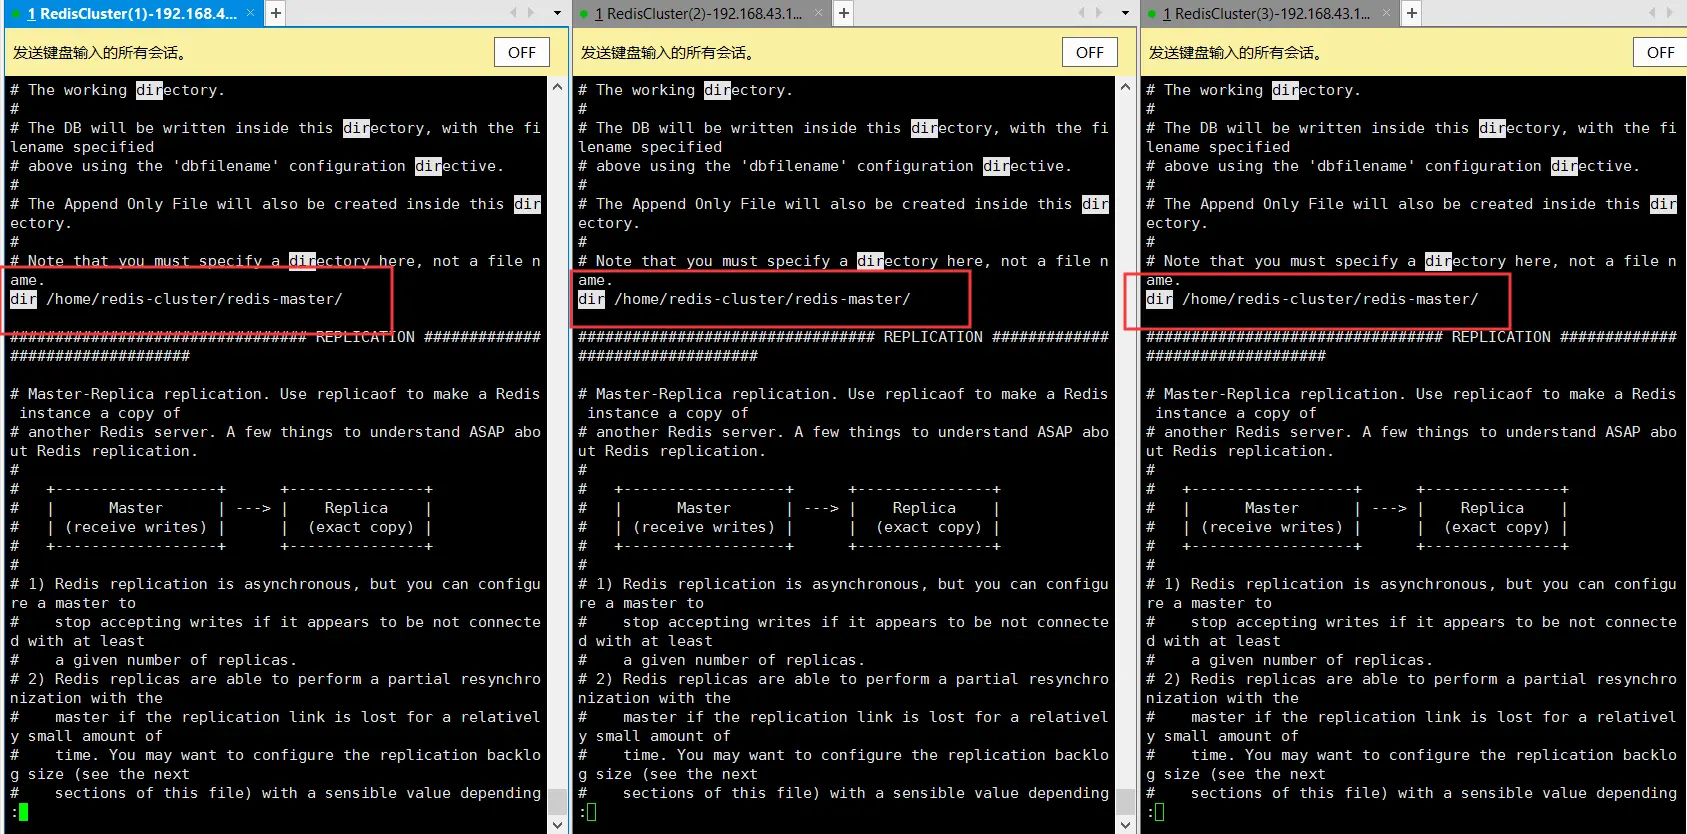Viewport: 1687px width, 834px height.
Task: Click scrollbar thumb in RedisCluster(2) terminal
Action: (1126, 801)
